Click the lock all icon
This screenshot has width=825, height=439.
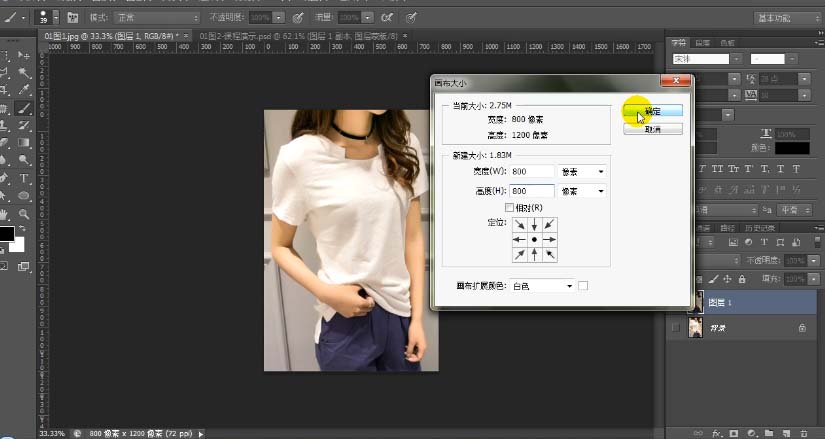[x=742, y=279]
